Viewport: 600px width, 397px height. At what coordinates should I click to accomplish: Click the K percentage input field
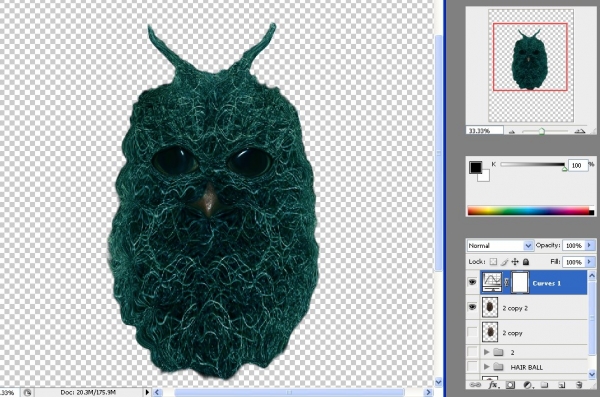pyautogui.click(x=578, y=165)
